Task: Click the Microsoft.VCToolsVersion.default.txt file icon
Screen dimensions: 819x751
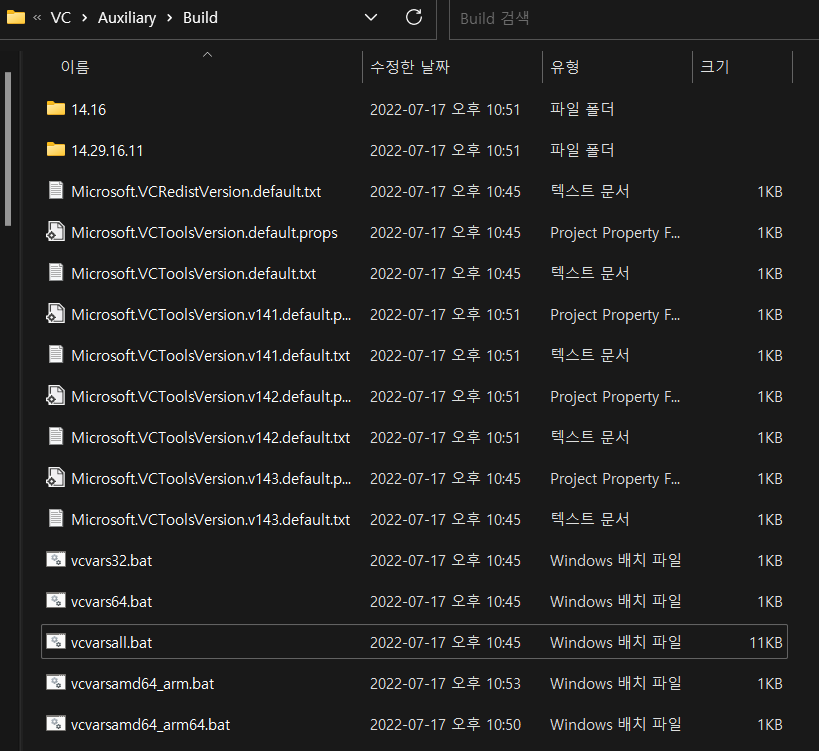Action: [x=56, y=272]
